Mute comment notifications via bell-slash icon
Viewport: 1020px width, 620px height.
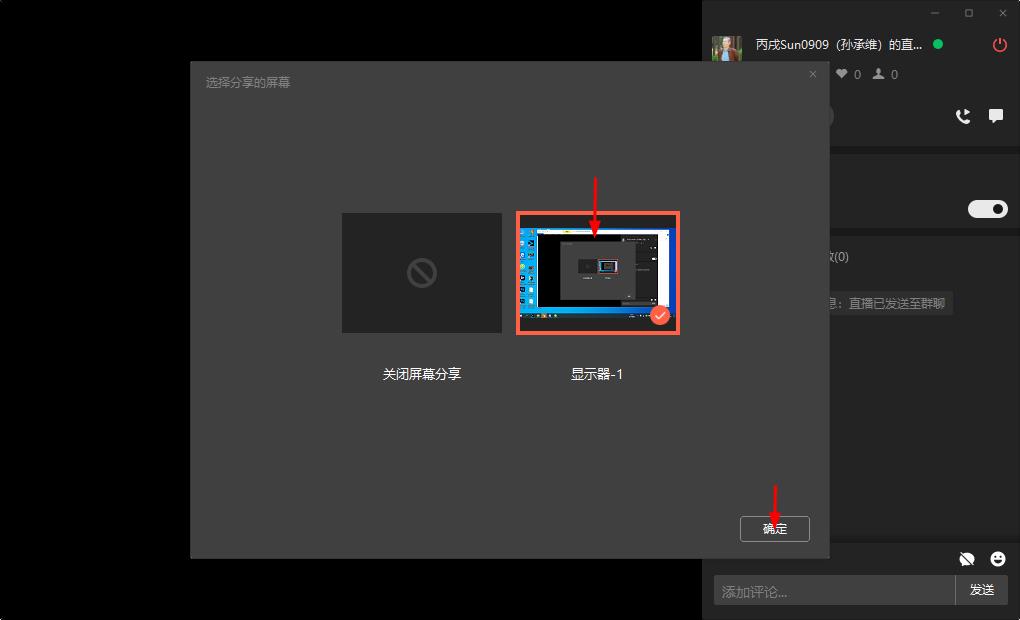click(966, 559)
